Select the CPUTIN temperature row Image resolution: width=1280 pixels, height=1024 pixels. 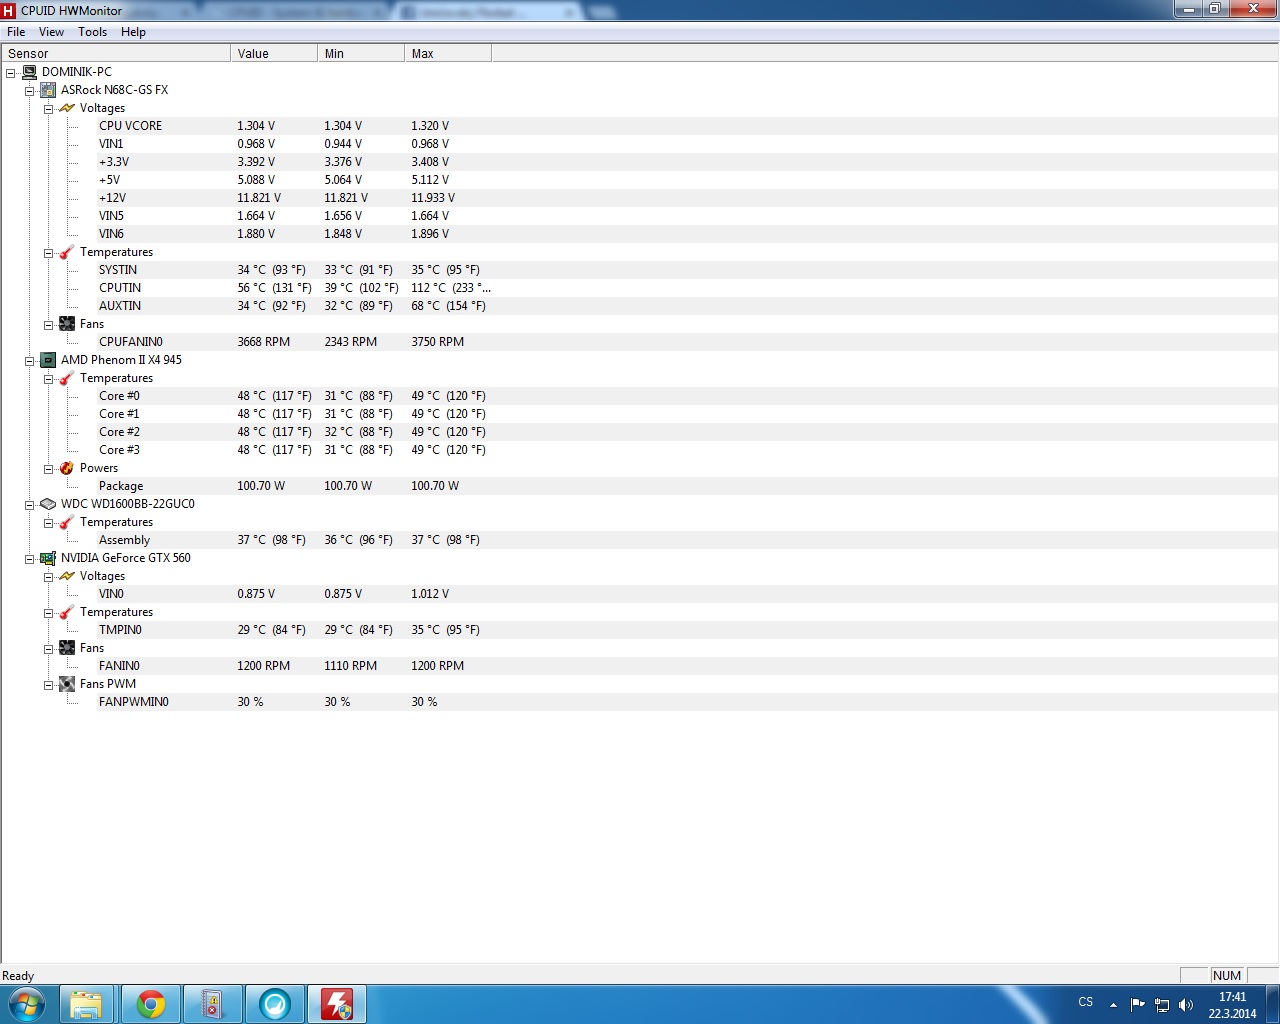[120, 288]
